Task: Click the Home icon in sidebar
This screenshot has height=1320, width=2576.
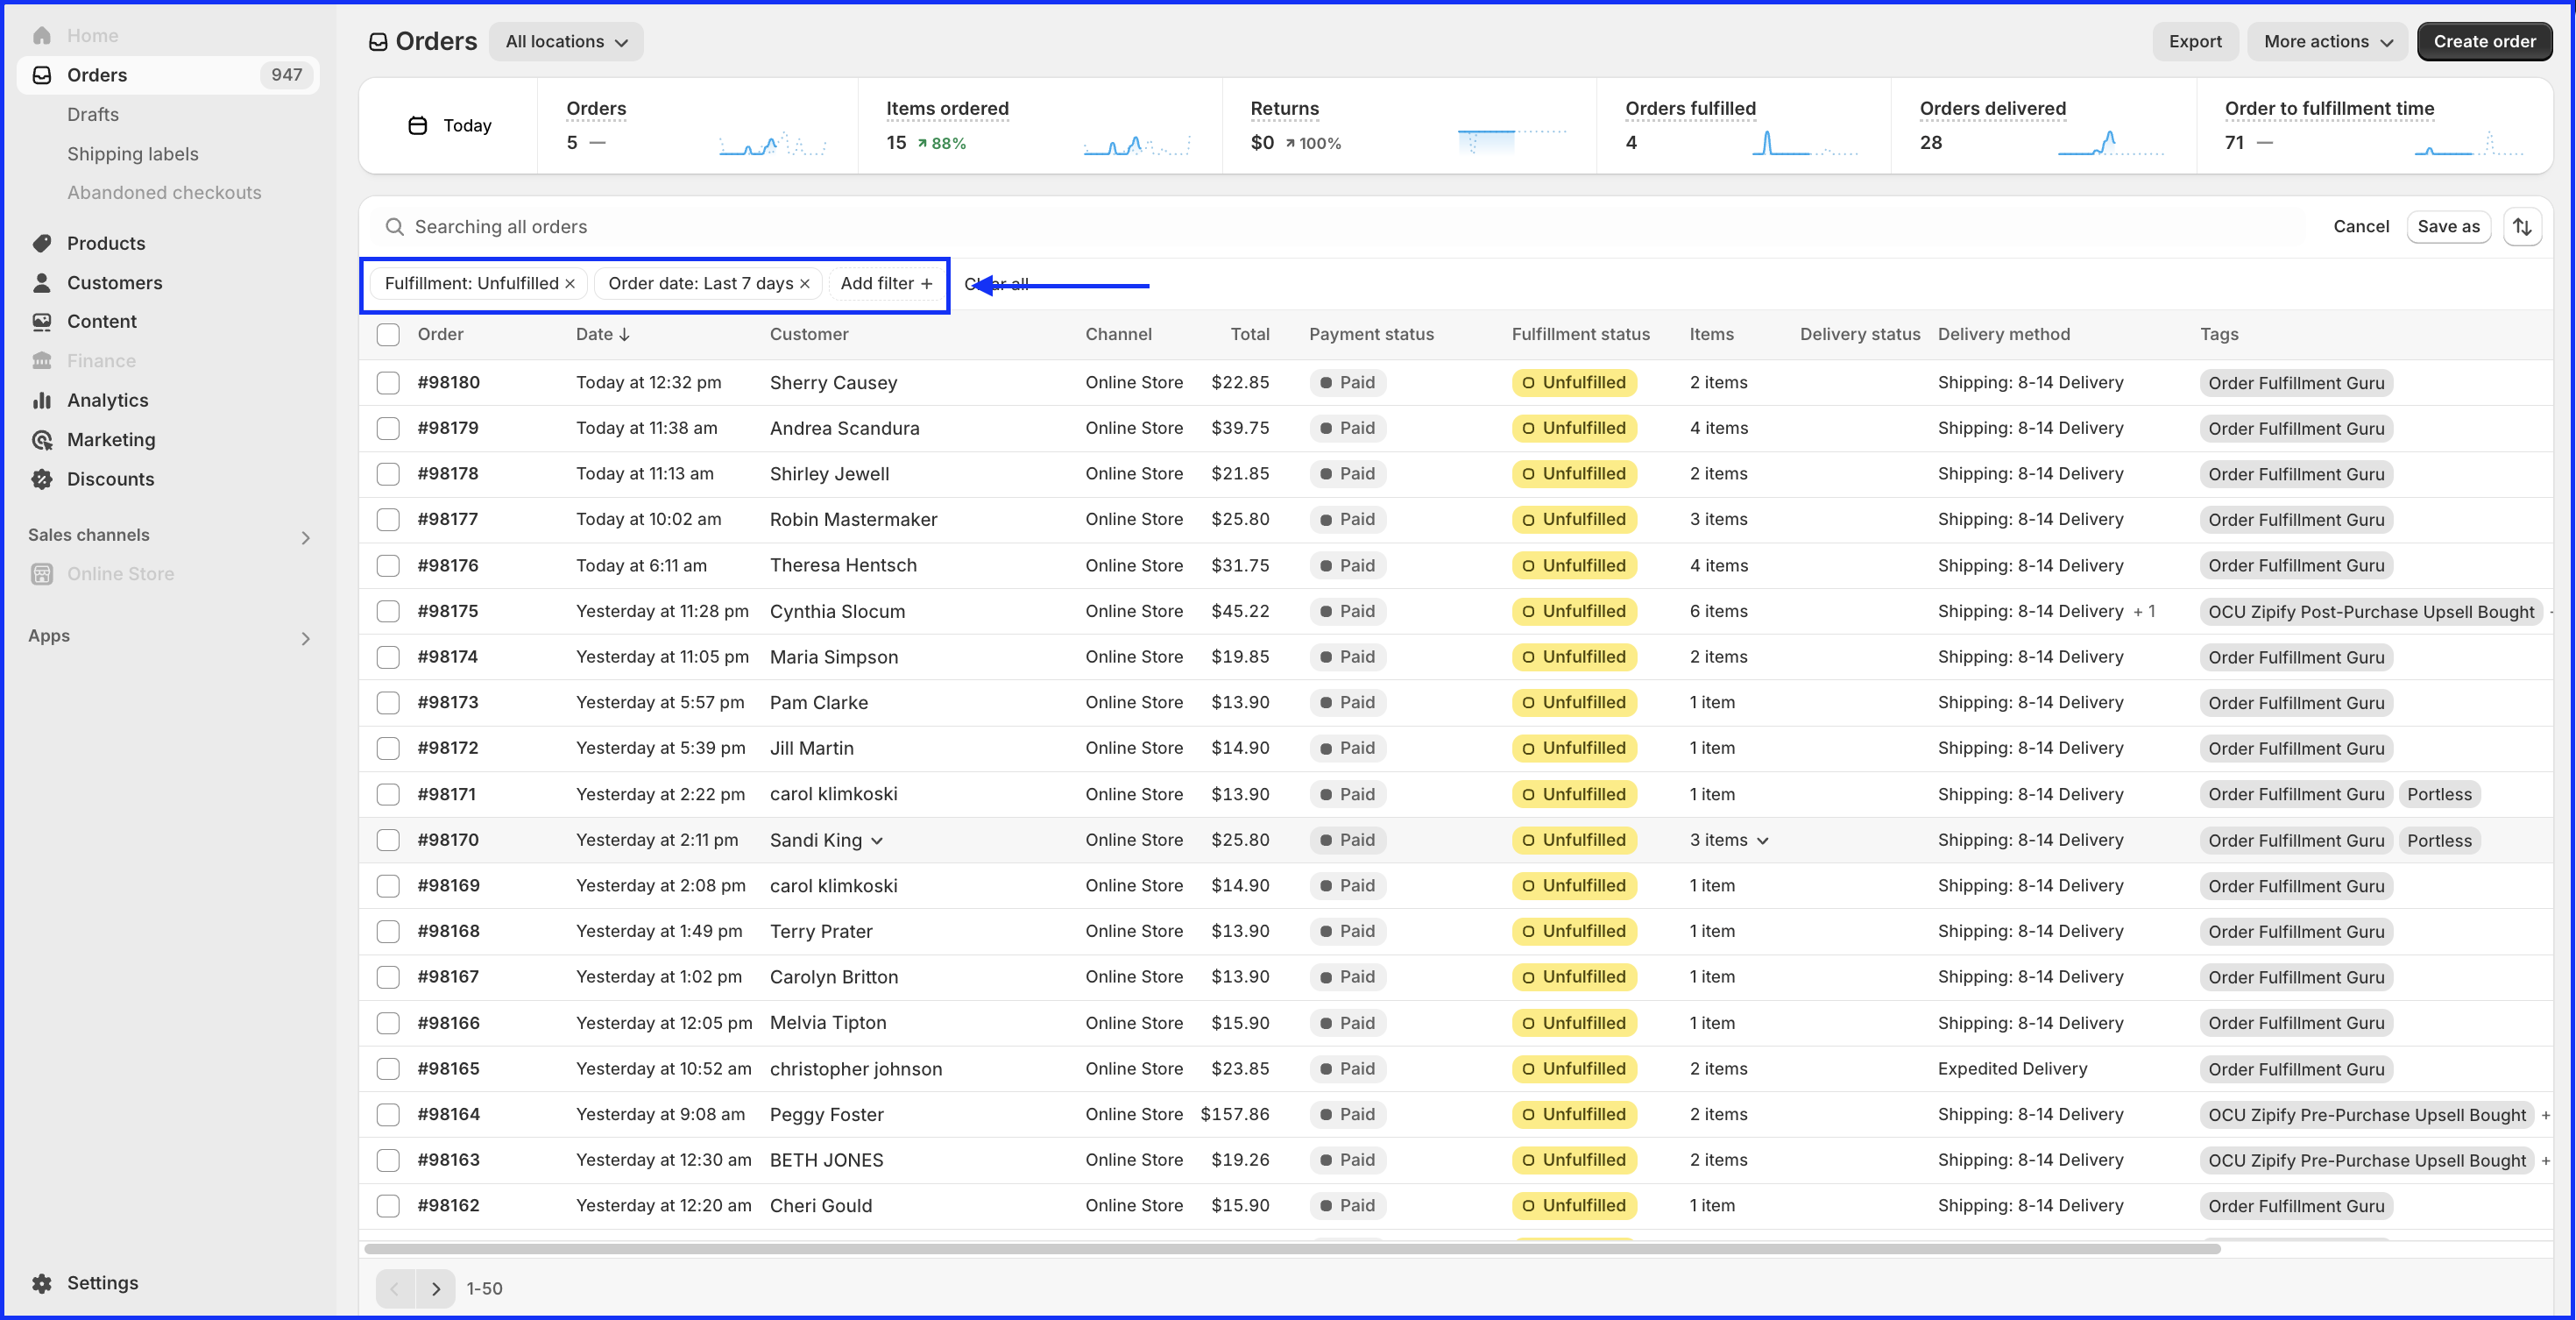Action: (42, 36)
